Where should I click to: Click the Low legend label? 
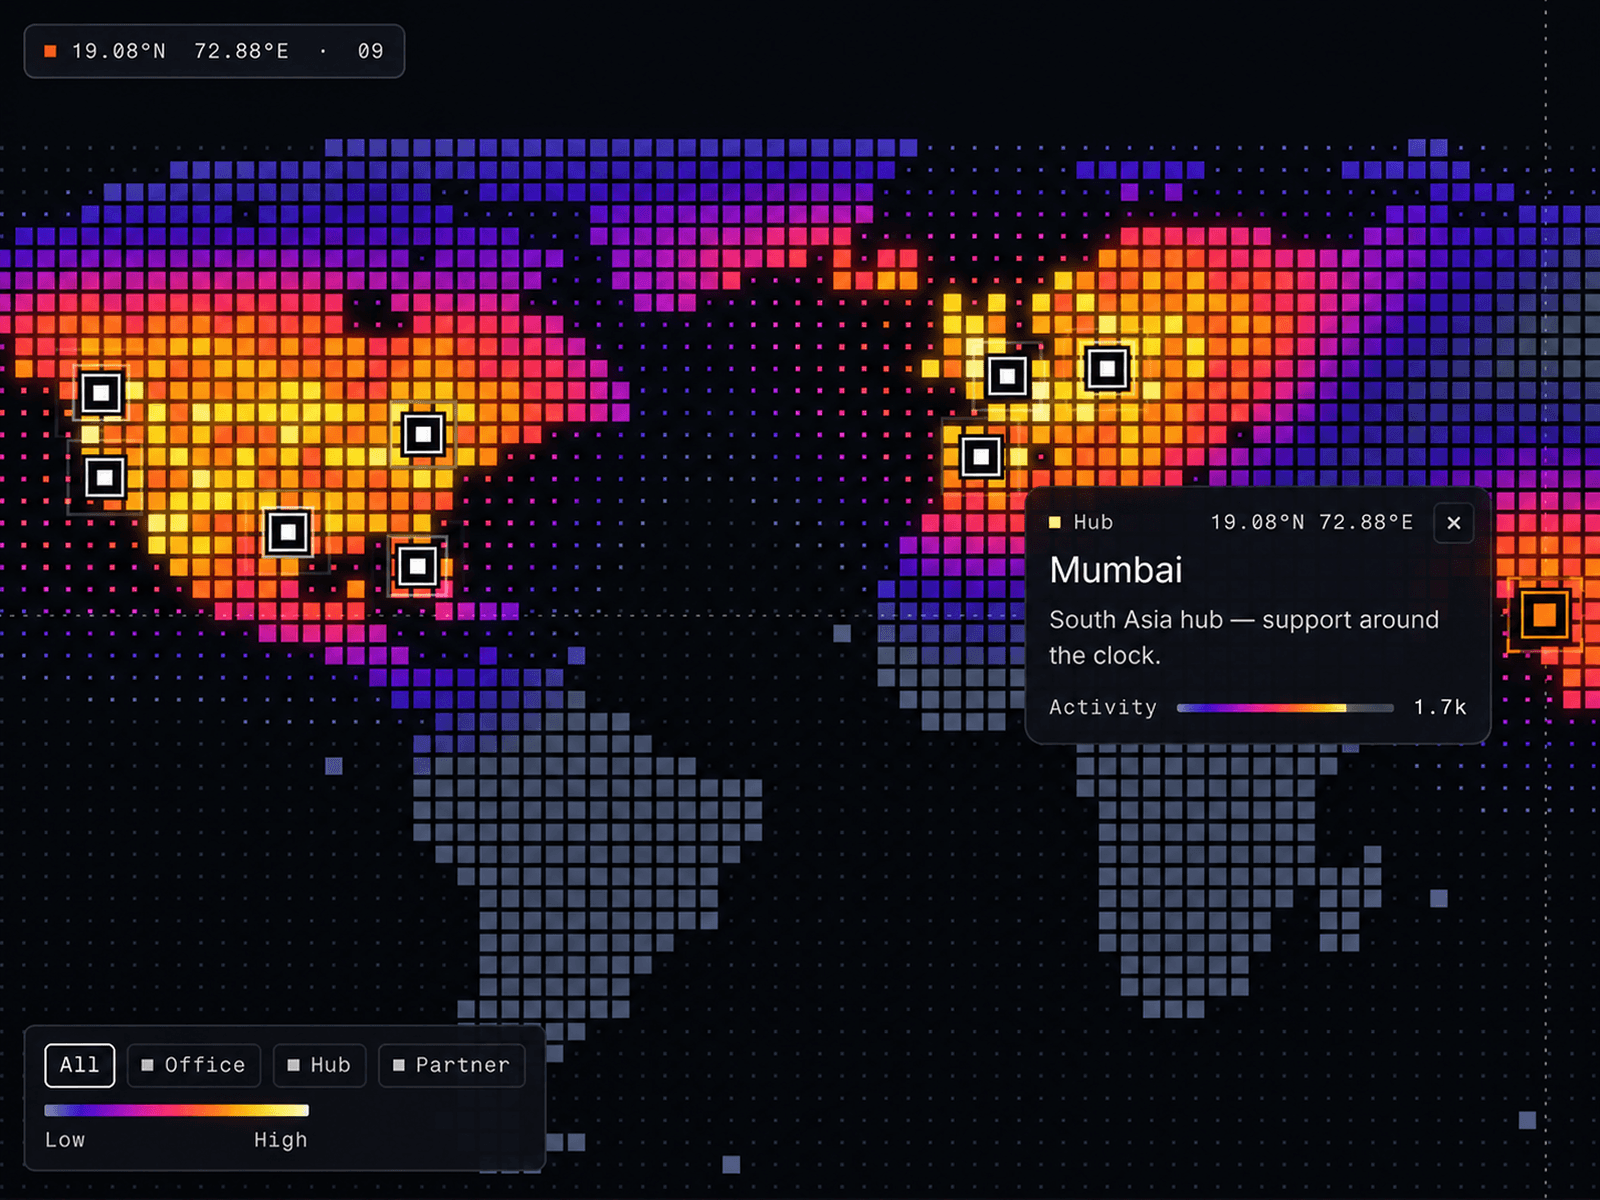[x=65, y=1140]
